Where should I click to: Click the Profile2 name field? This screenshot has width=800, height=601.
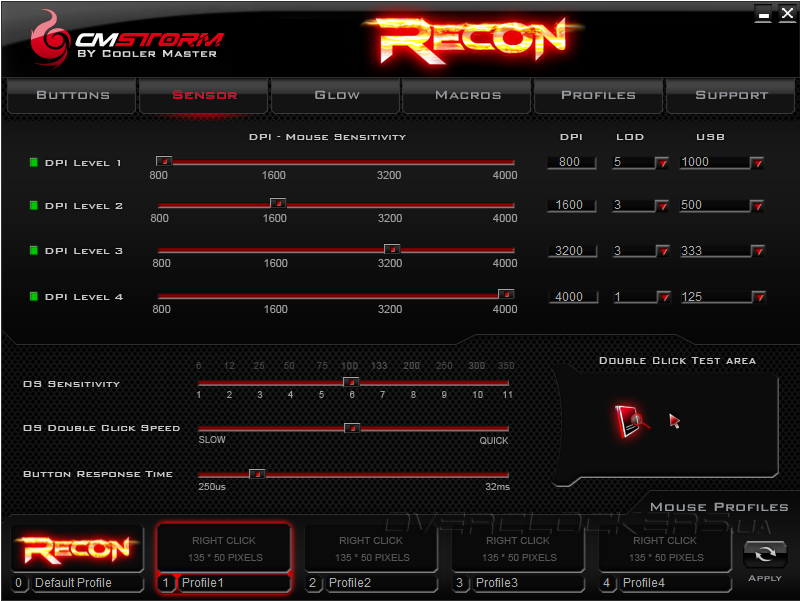(381, 583)
